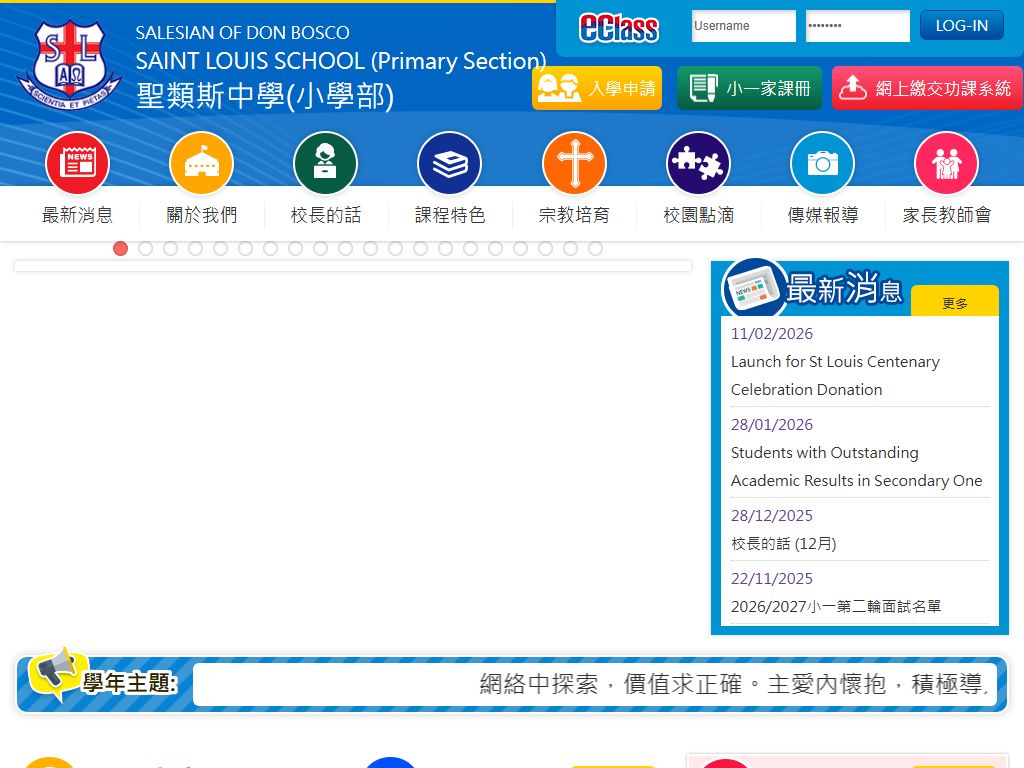
Task: Open the 家長教師會 menu label
Action: [946, 215]
